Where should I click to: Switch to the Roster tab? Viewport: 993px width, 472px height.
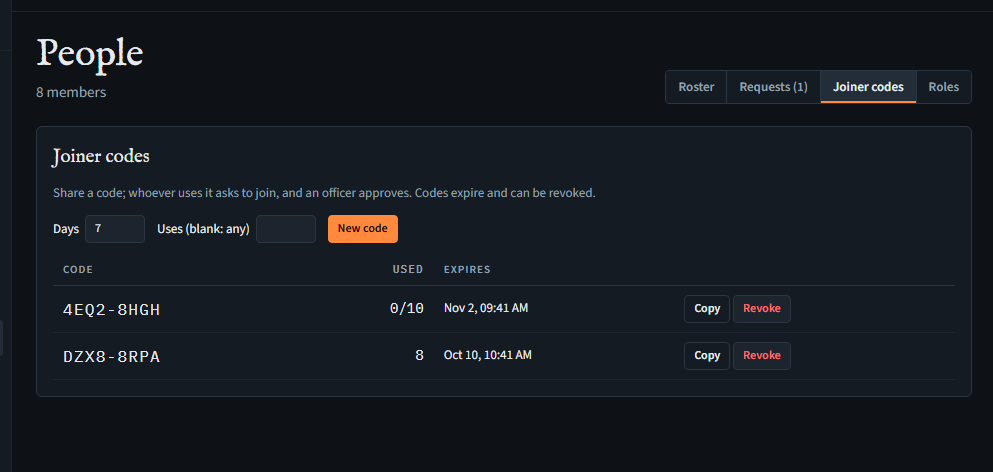(x=696, y=87)
